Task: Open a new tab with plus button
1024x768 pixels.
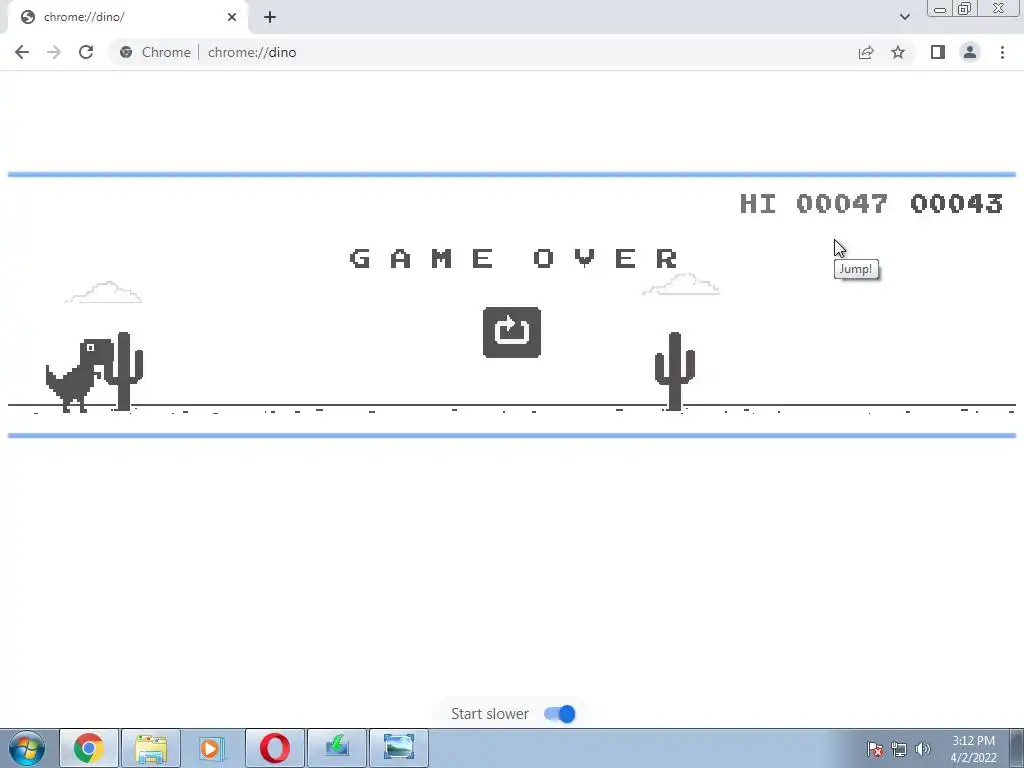Action: [x=270, y=17]
